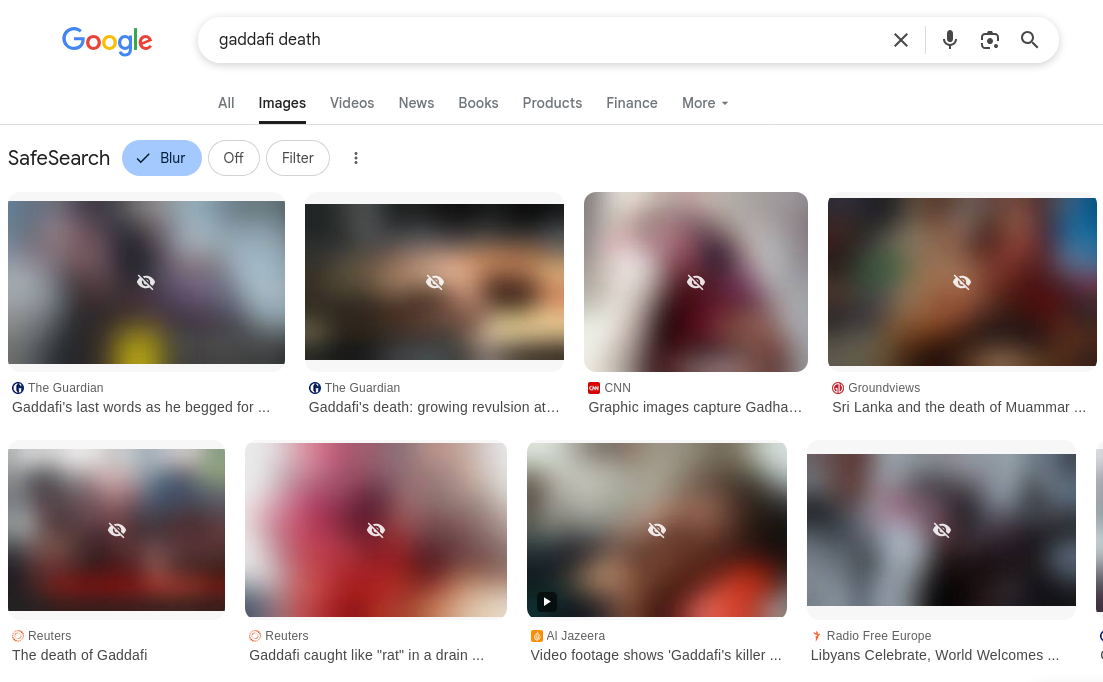The height and width of the screenshot is (682, 1103).
Task: Clear the search box with X icon
Action: 900,40
